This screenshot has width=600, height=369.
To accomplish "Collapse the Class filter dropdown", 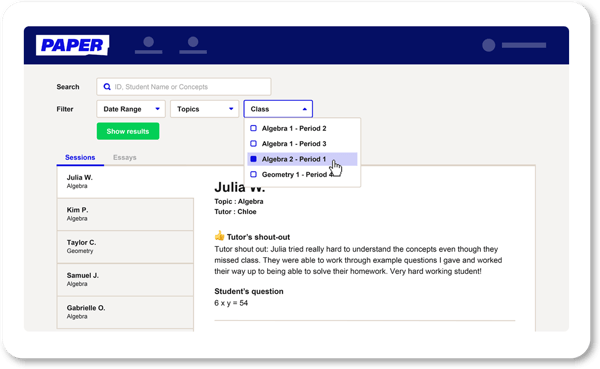I will (278, 109).
